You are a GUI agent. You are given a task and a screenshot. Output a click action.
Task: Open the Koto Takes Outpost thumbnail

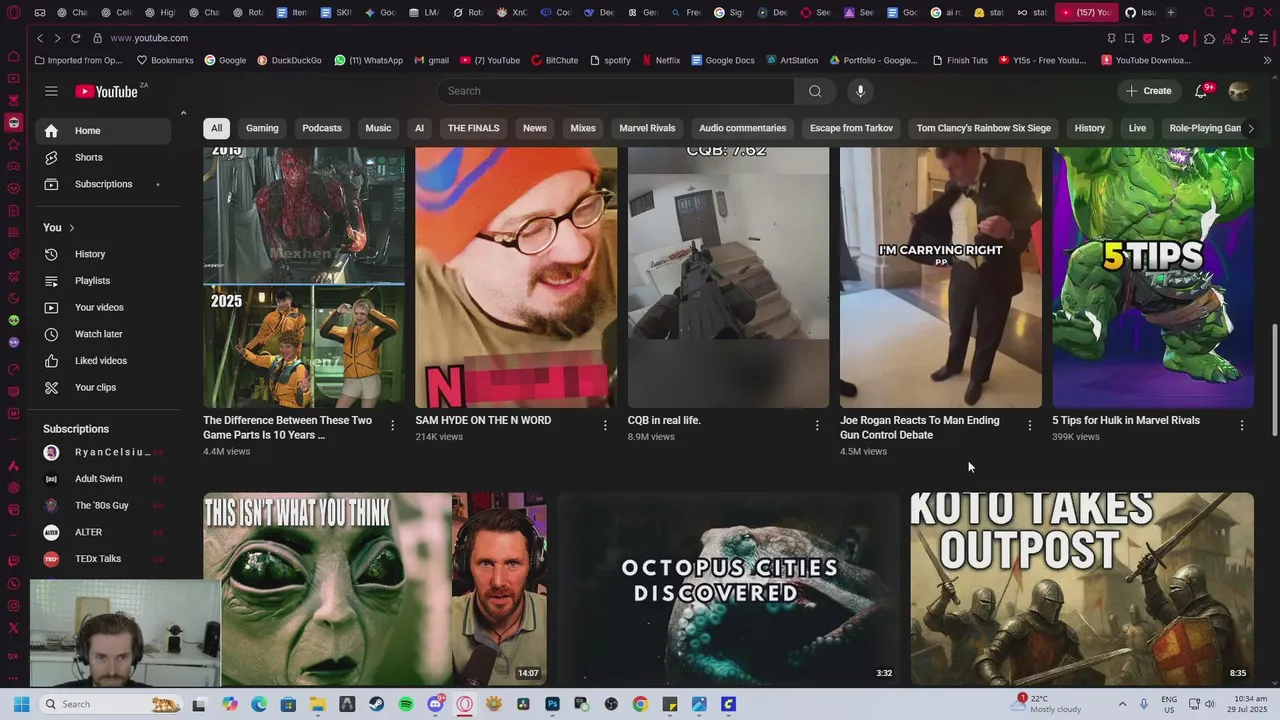pyautogui.click(x=1082, y=588)
